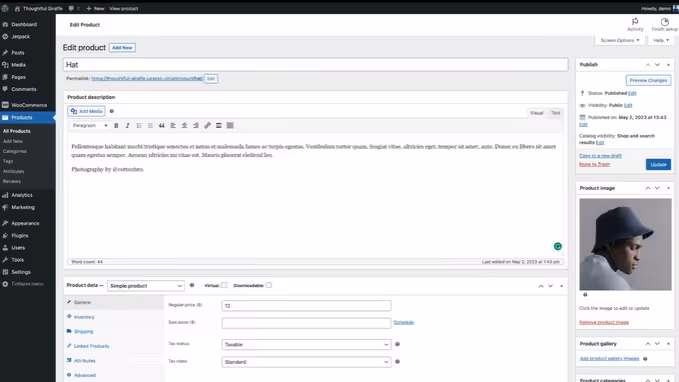Open WooCommerce in the sidebar menu

pos(28,105)
